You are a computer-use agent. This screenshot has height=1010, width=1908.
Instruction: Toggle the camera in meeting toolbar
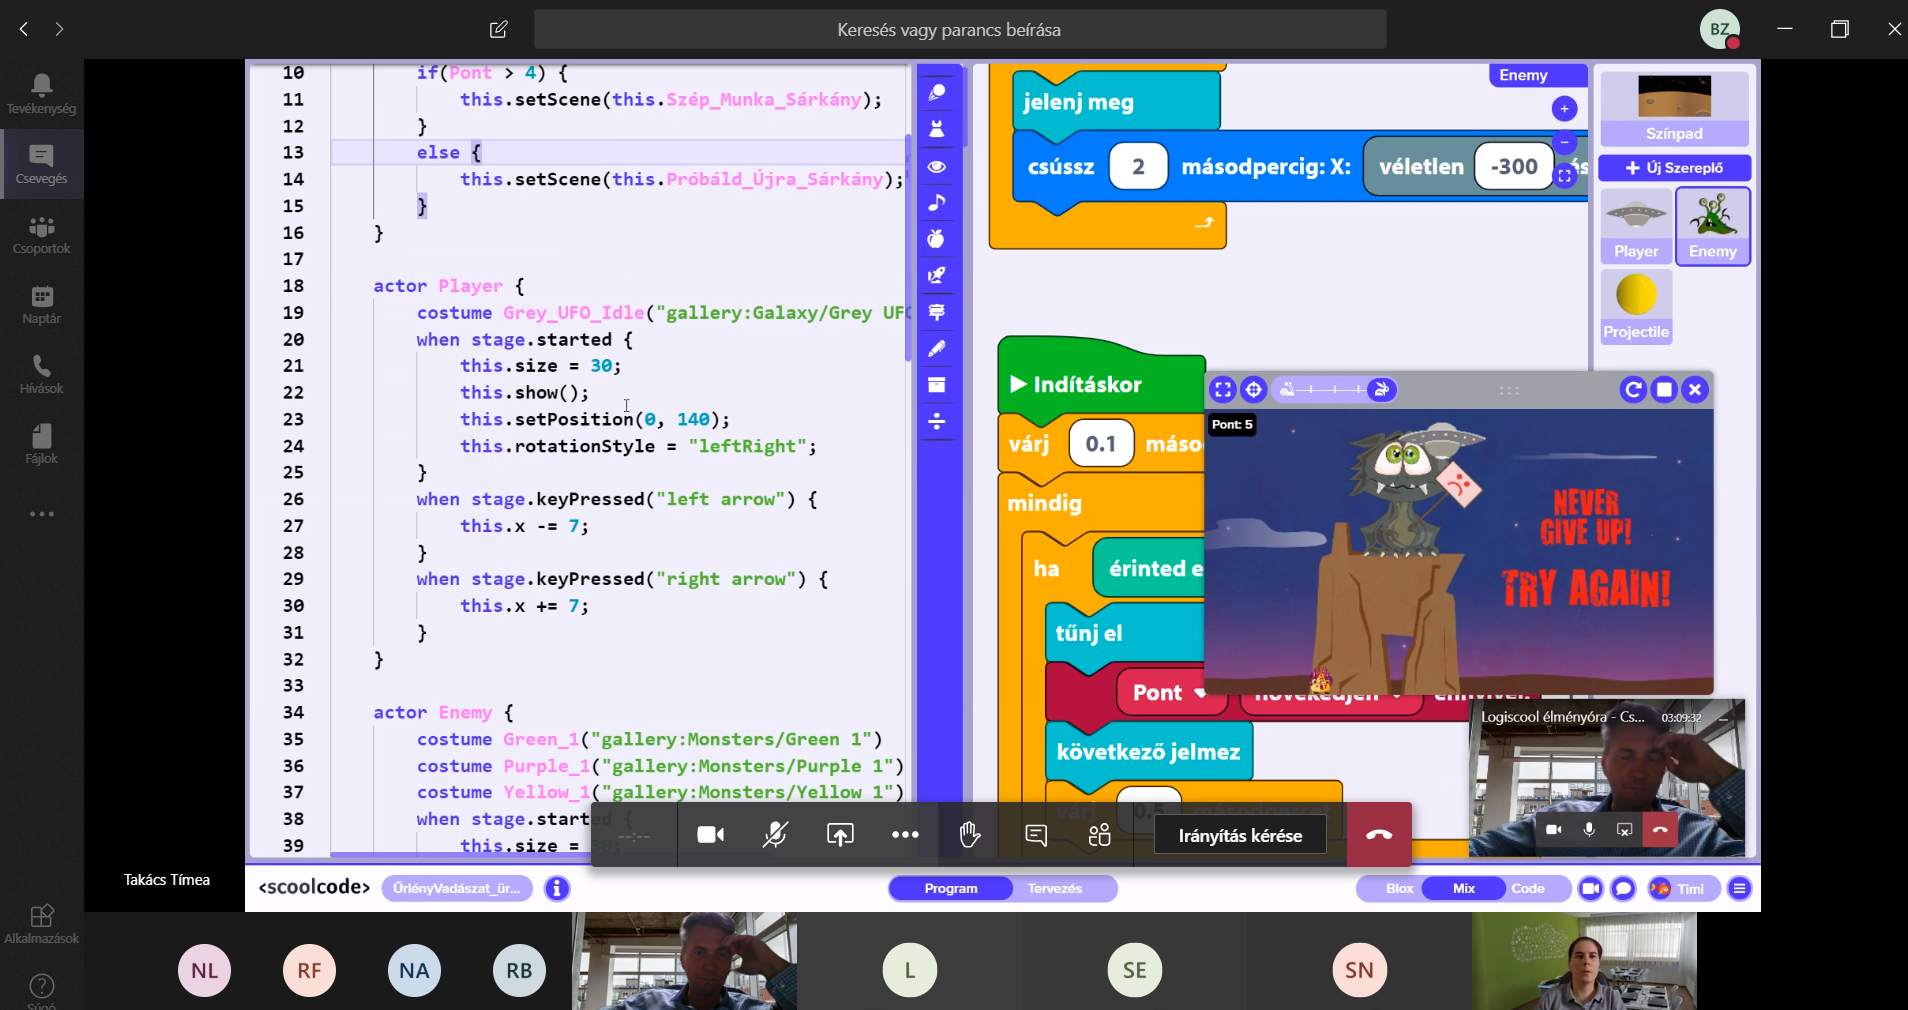tap(710, 835)
